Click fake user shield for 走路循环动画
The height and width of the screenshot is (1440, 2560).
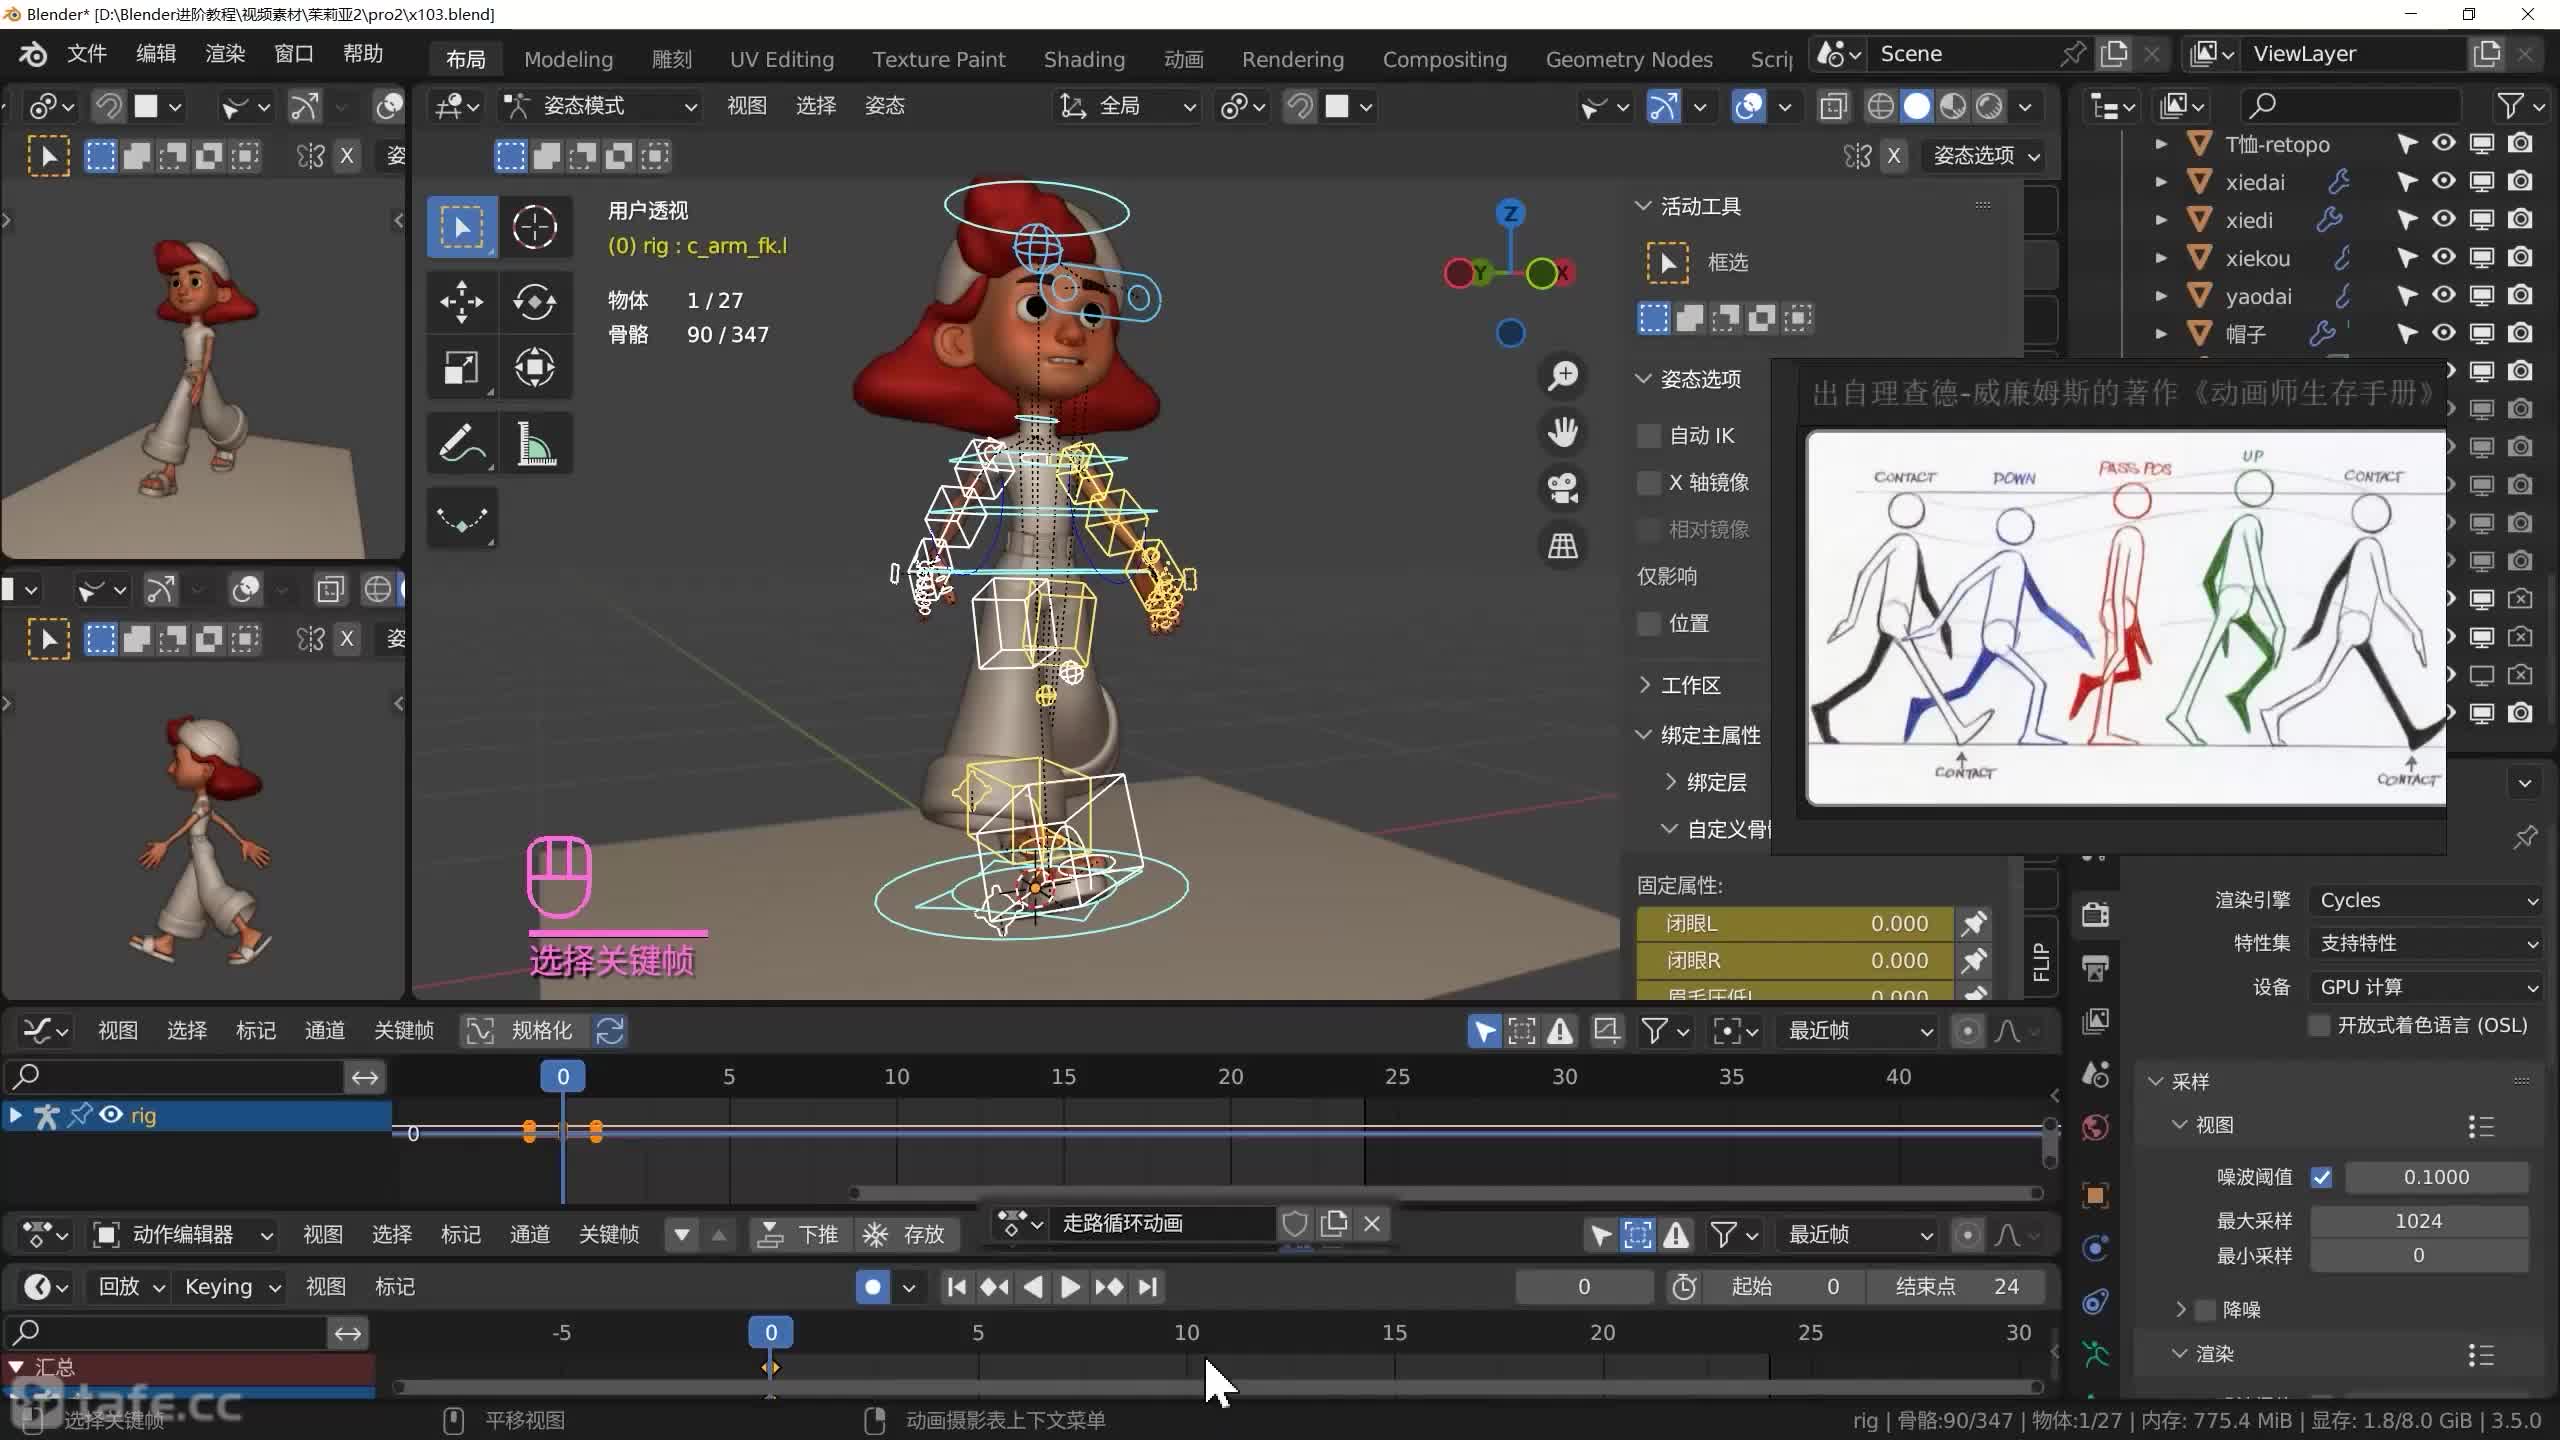1295,1223
